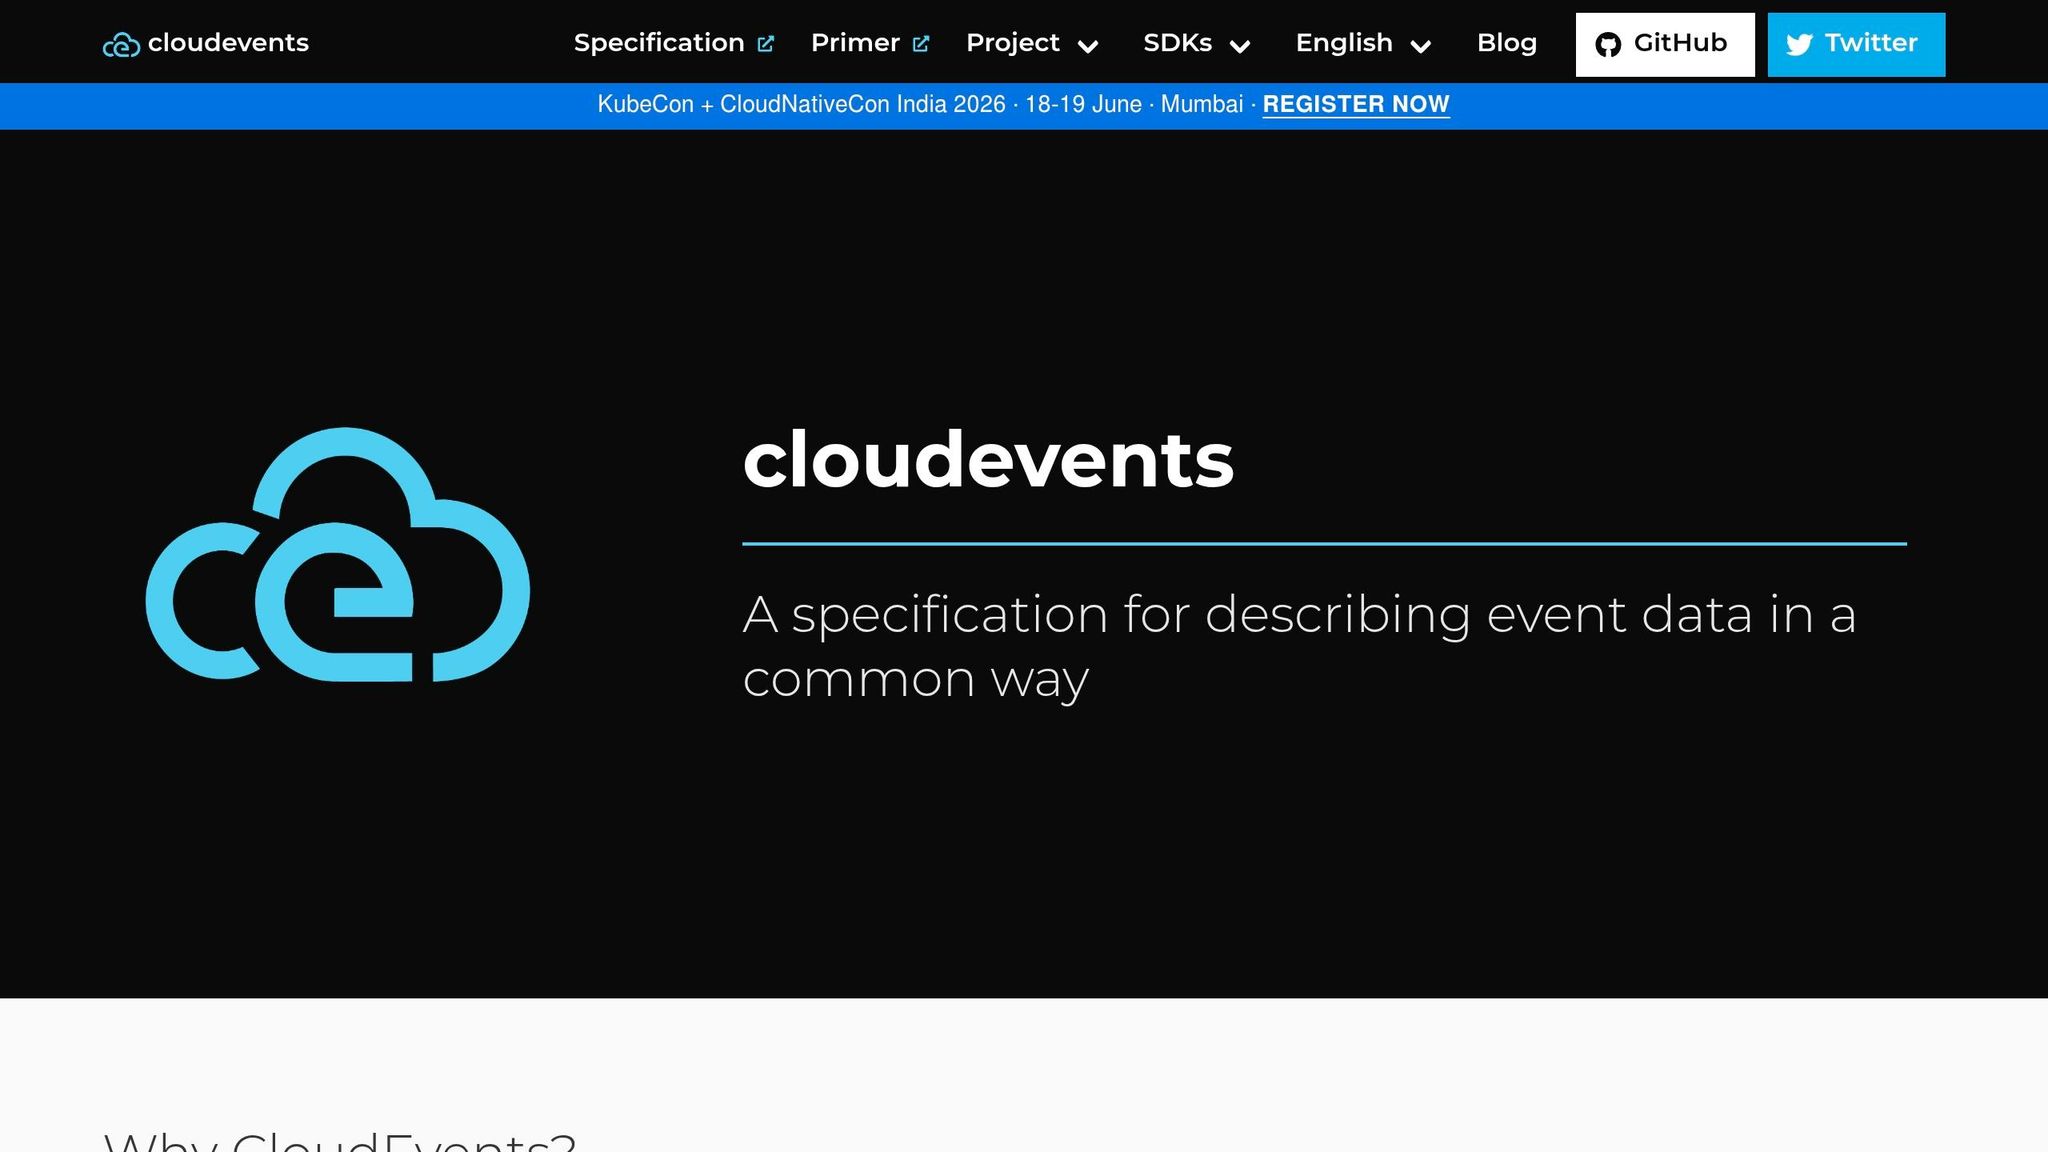Click the cloudevents hero heading
The height and width of the screenshot is (1152, 2048).
tap(987, 461)
